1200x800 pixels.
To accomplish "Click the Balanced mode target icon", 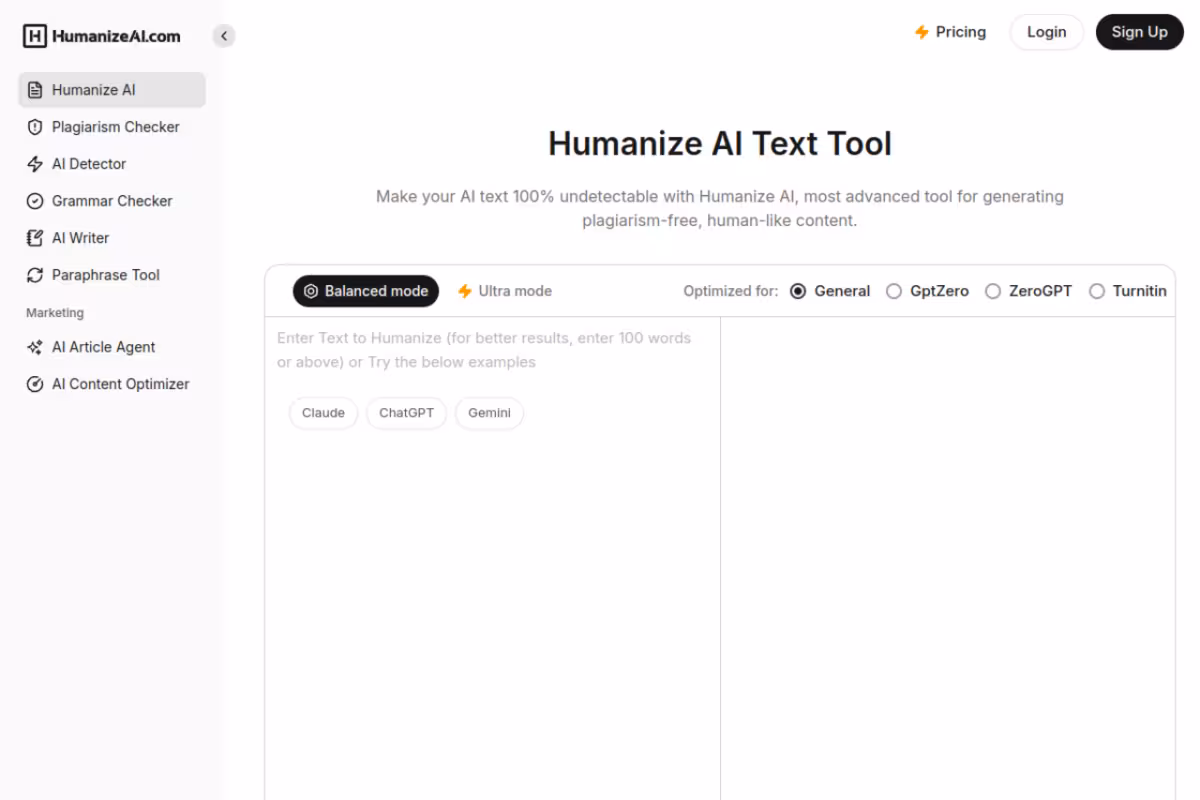I will click(x=311, y=291).
